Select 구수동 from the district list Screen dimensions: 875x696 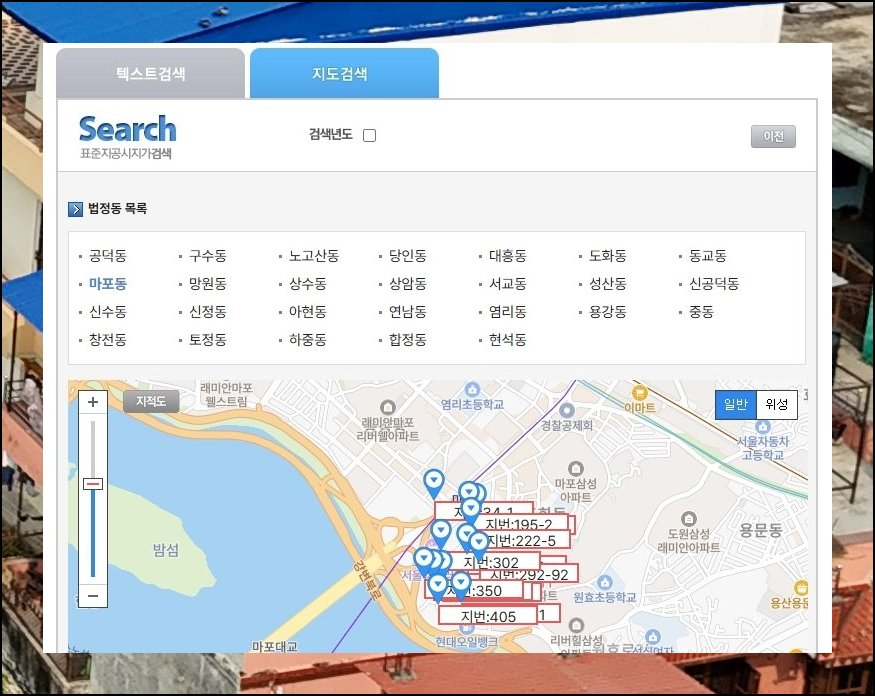tap(208, 256)
